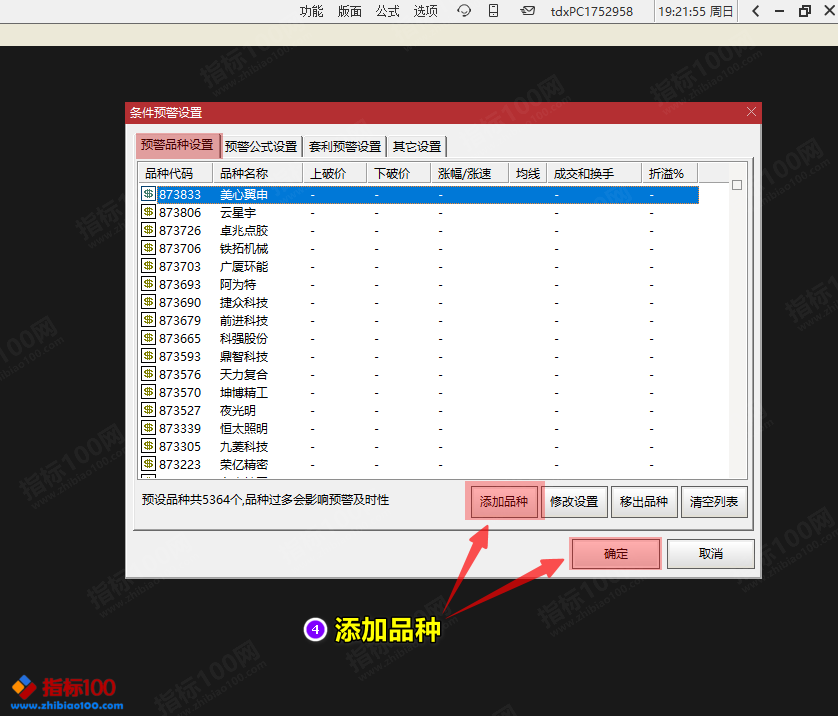Image resolution: width=838 pixels, height=716 pixels.
Task: Select the row named 美心翼申
Action: pos(419,194)
